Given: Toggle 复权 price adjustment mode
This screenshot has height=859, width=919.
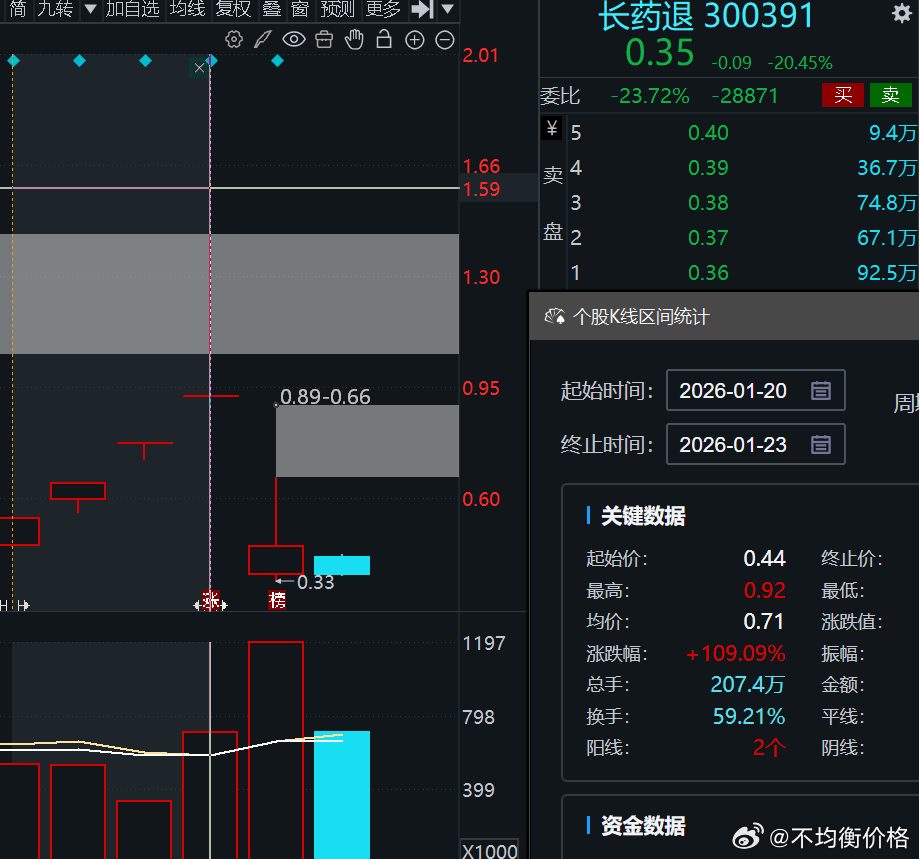Looking at the screenshot, I should 233,9.
